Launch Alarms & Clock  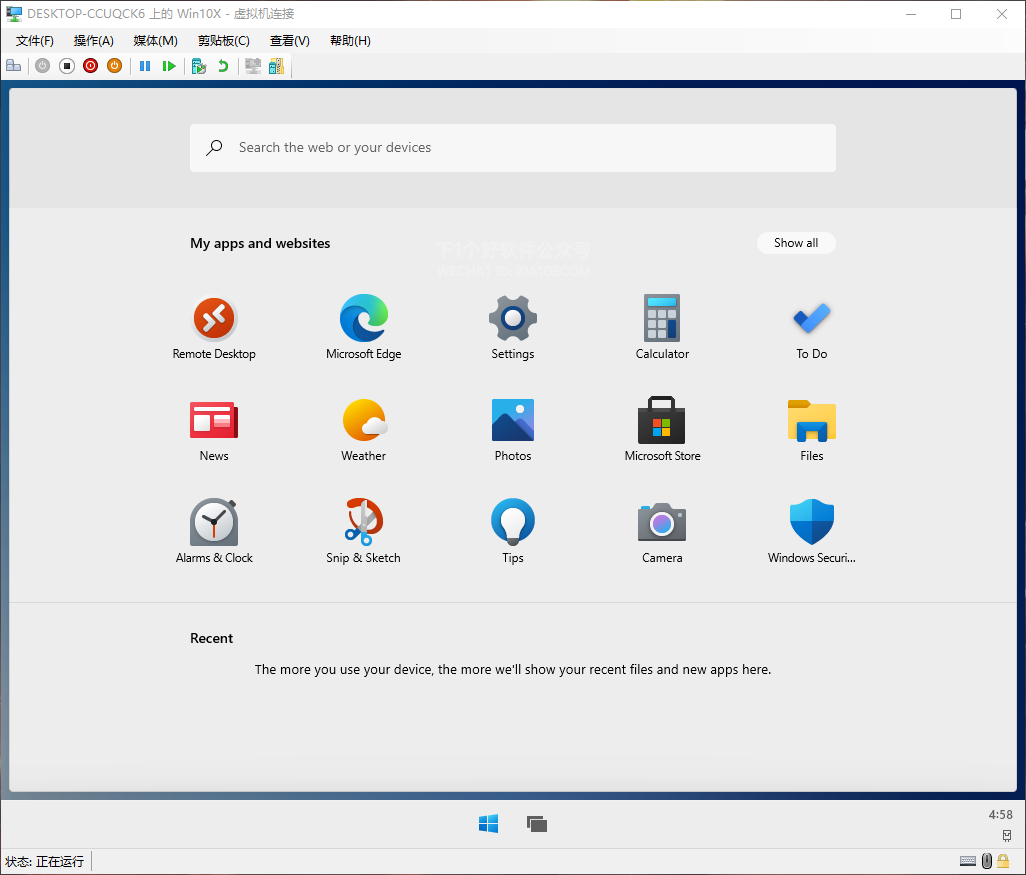point(214,531)
